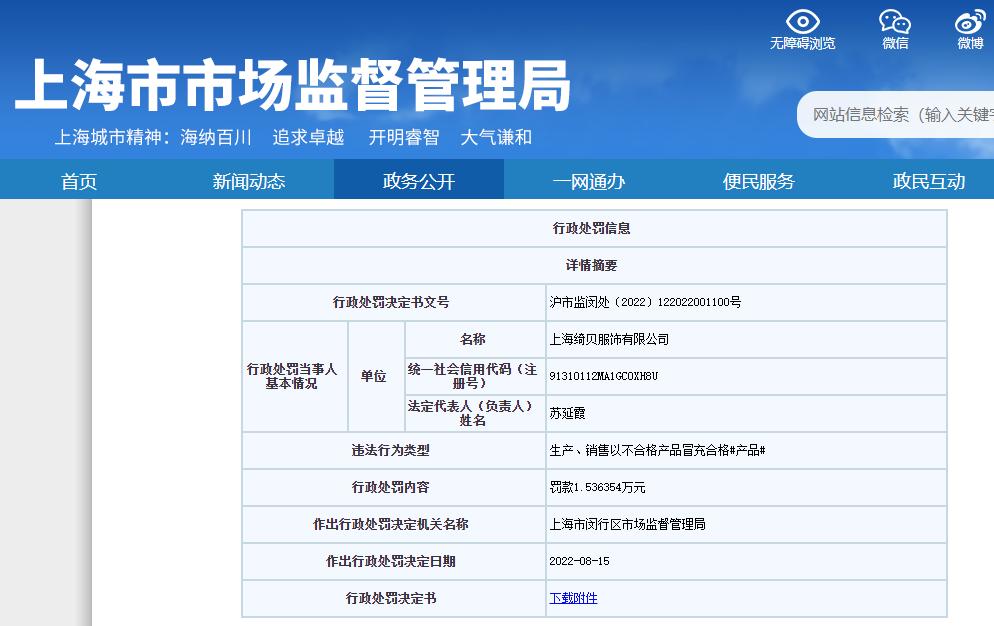Click the 违法行为类型 violation type row
This screenshot has height=626, width=994.
pyautogui.click(x=390, y=450)
